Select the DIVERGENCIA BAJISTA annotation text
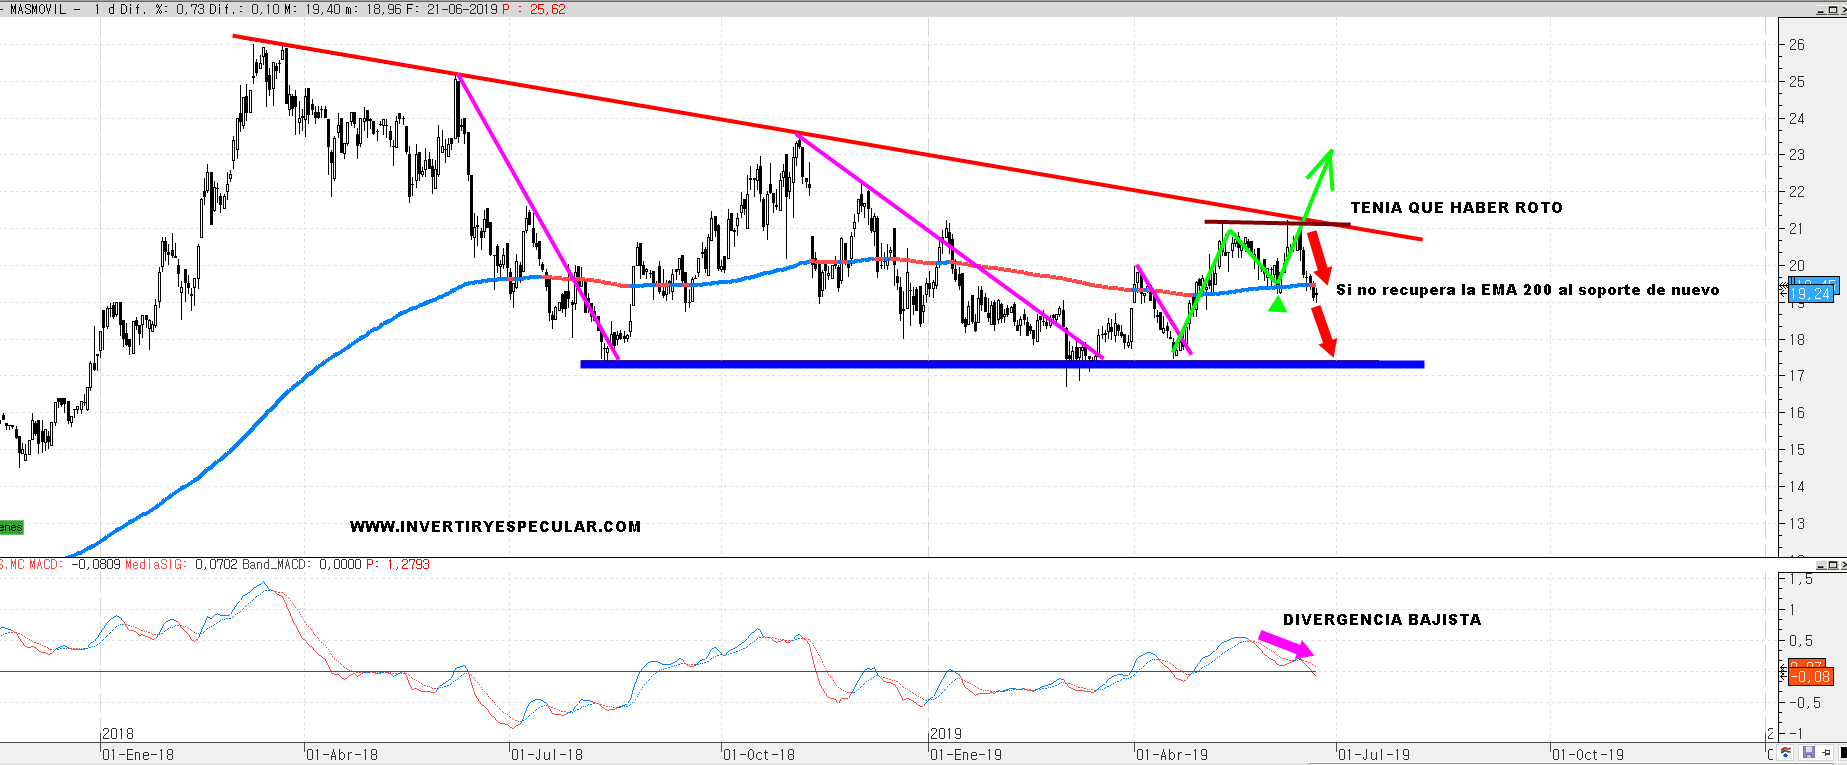Viewport: 1847px width, 765px height. pyautogui.click(x=1382, y=620)
